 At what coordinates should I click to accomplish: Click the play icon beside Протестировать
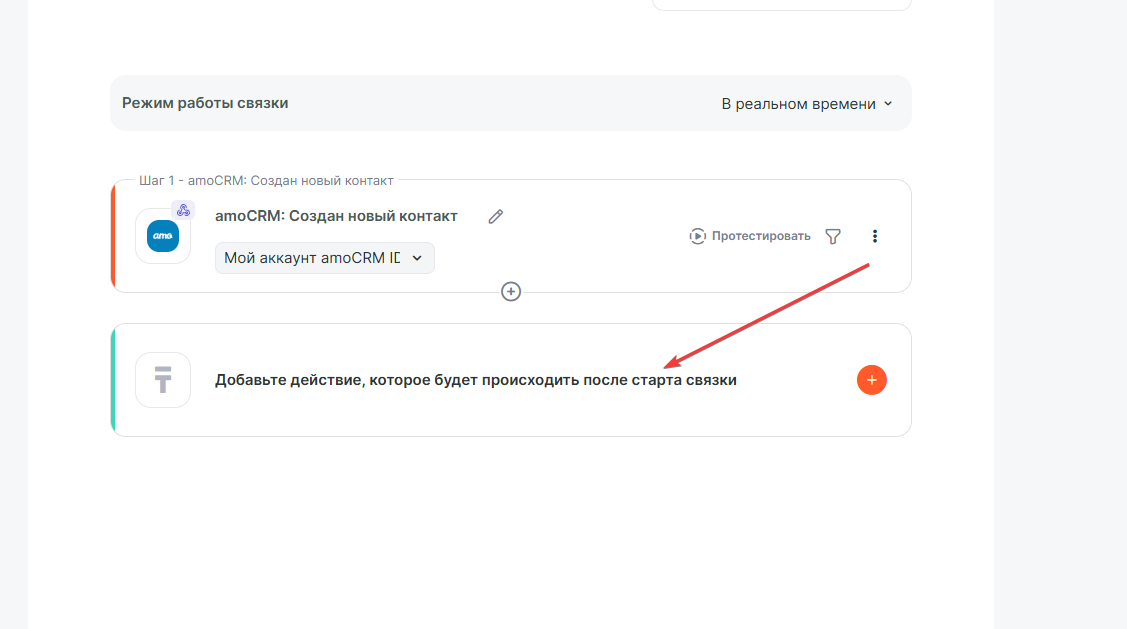tap(697, 236)
